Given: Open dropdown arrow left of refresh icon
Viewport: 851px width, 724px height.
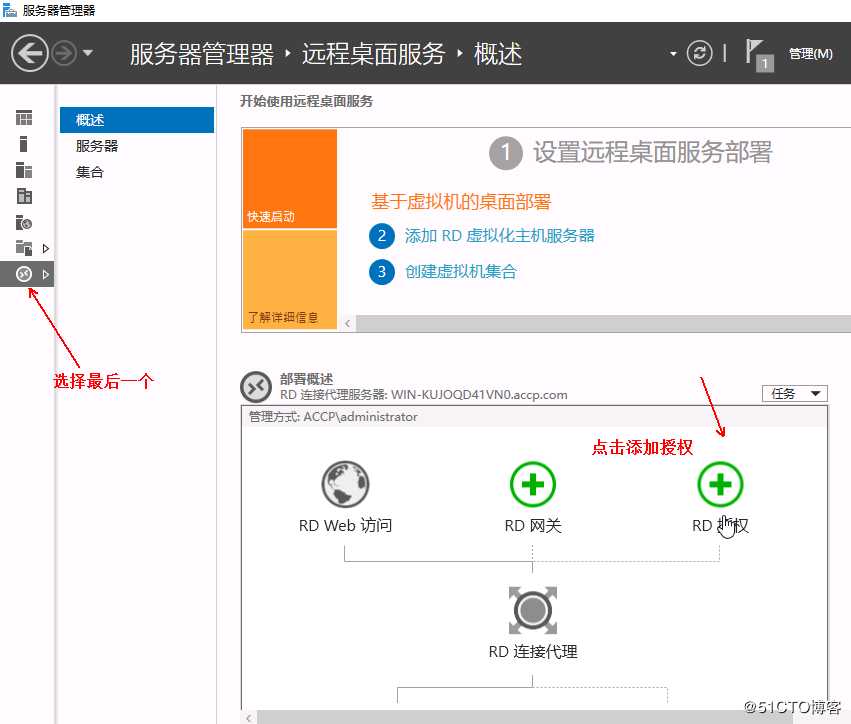Looking at the screenshot, I should (x=673, y=54).
